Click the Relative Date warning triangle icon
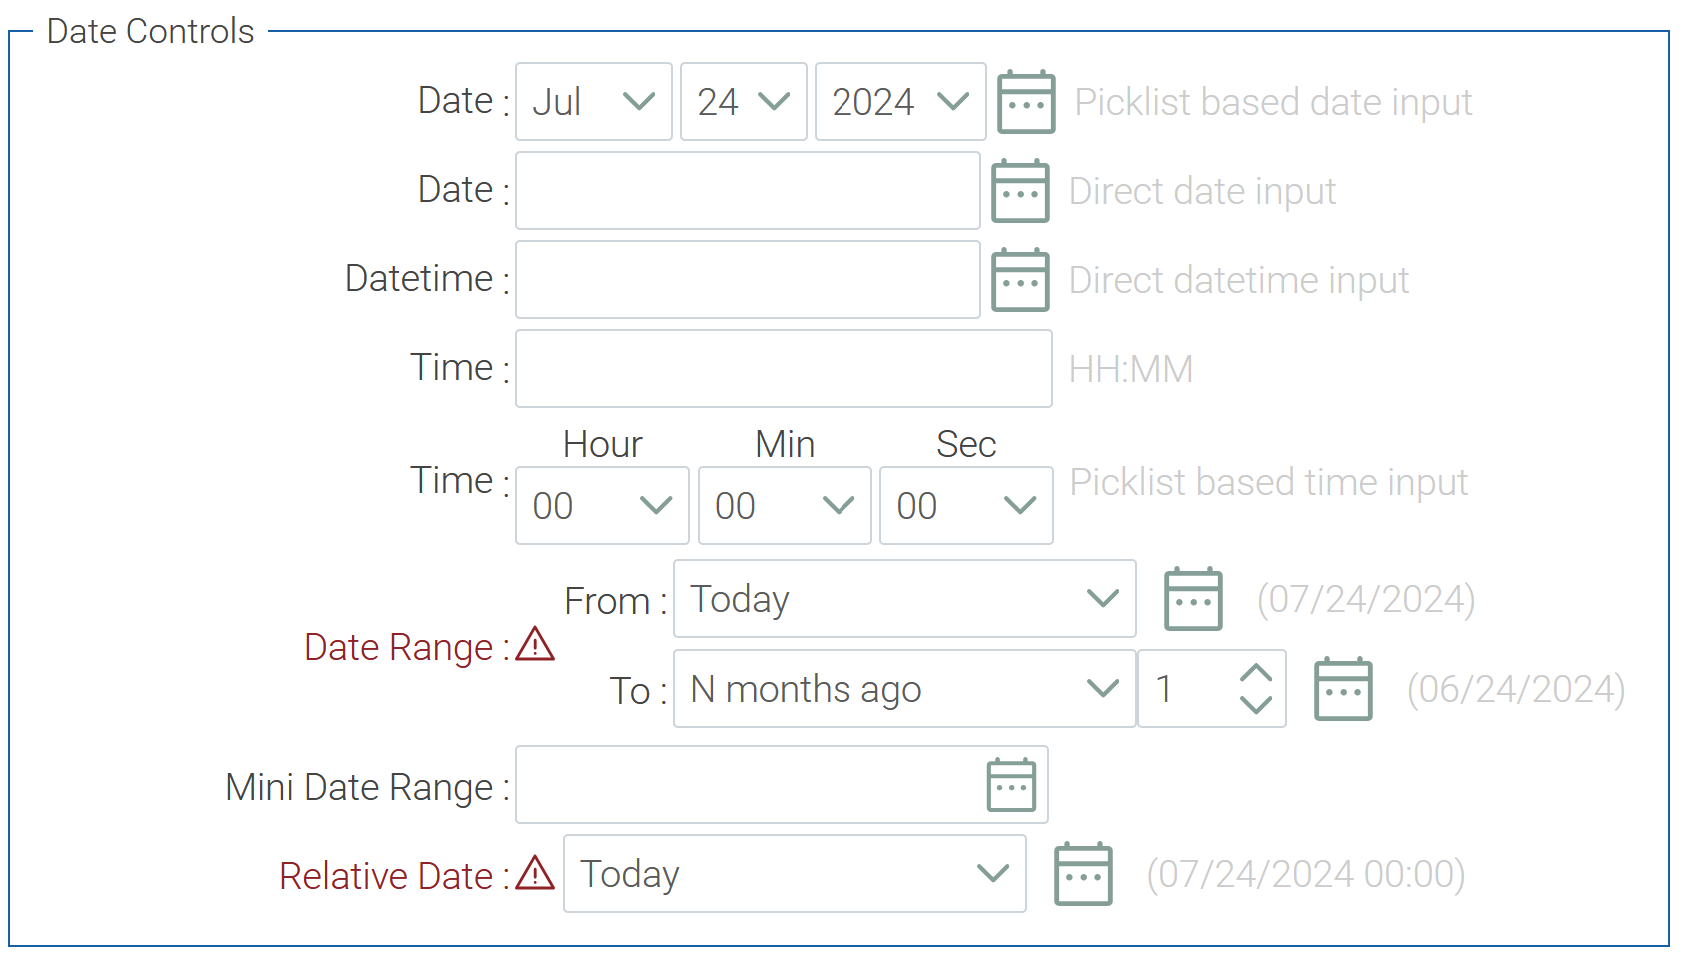The height and width of the screenshot is (957, 1690). (x=536, y=873)
